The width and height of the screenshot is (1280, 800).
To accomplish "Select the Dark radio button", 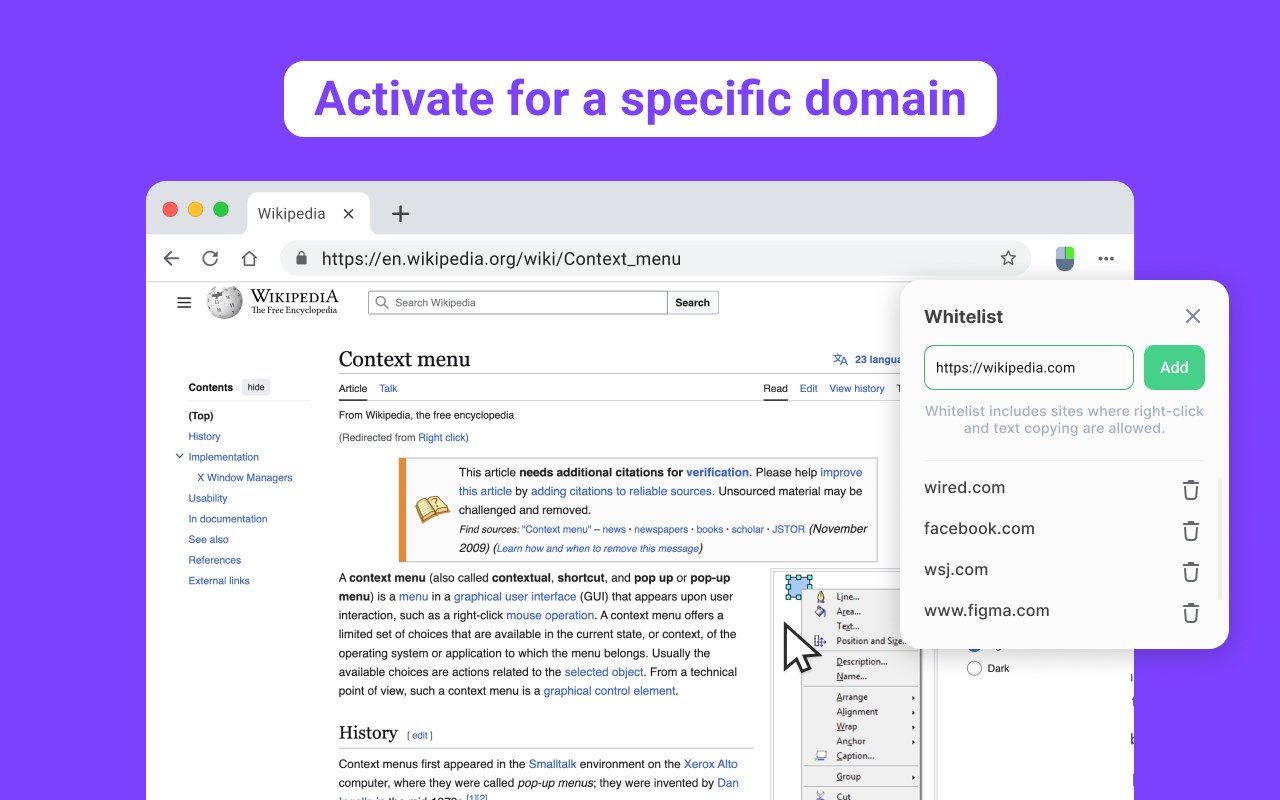I will [x=974, y=668].
